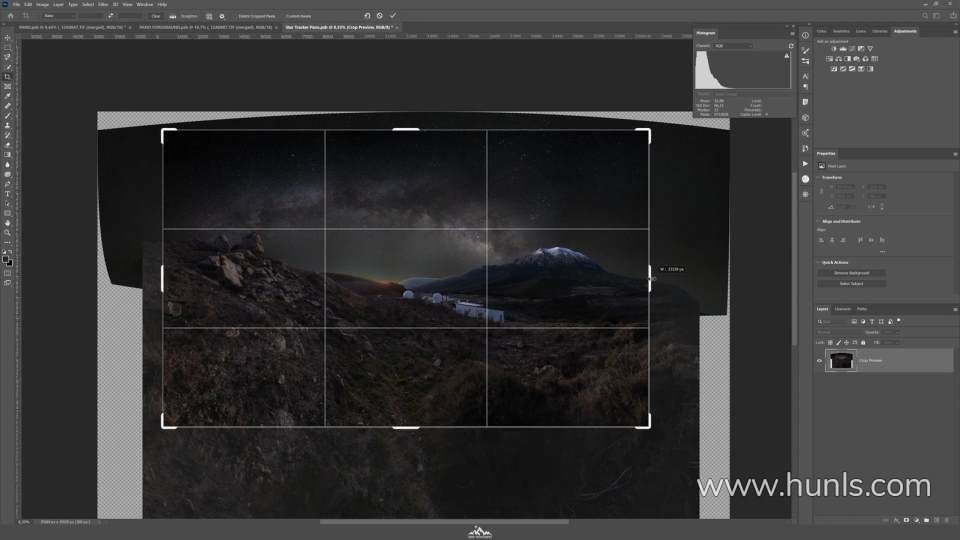Image resolution: width=960 pixels, height=540 pixels.
Task: Select the Rectangular Marquee tool
Action: coord(7,48)
